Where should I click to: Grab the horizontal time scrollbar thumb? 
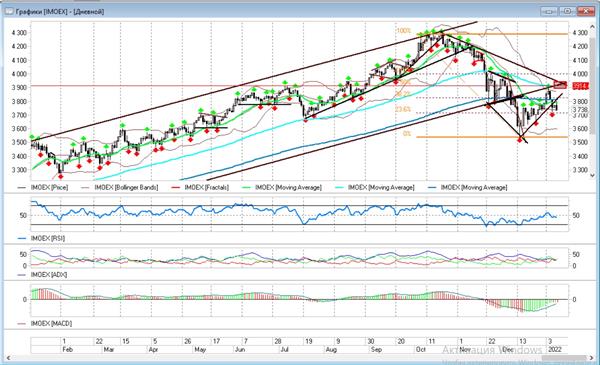point(564,358)
